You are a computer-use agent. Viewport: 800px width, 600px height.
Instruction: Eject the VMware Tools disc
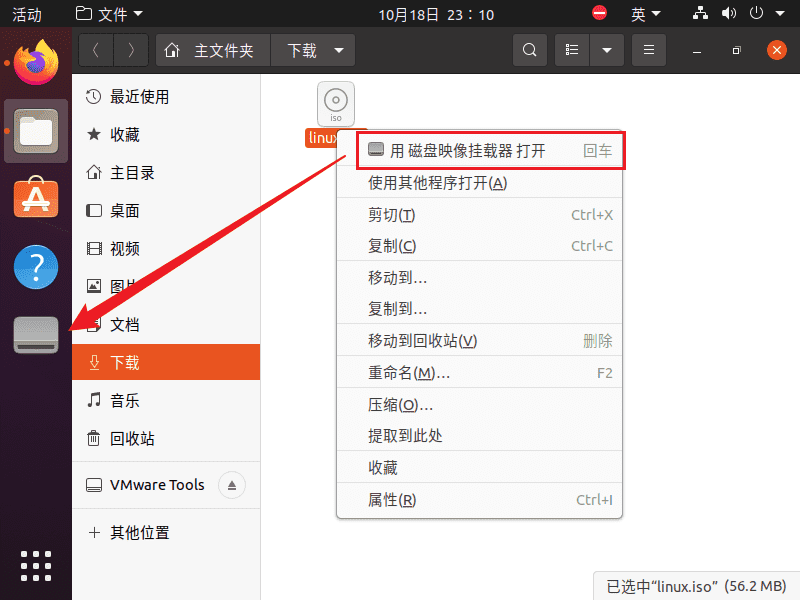231,485
